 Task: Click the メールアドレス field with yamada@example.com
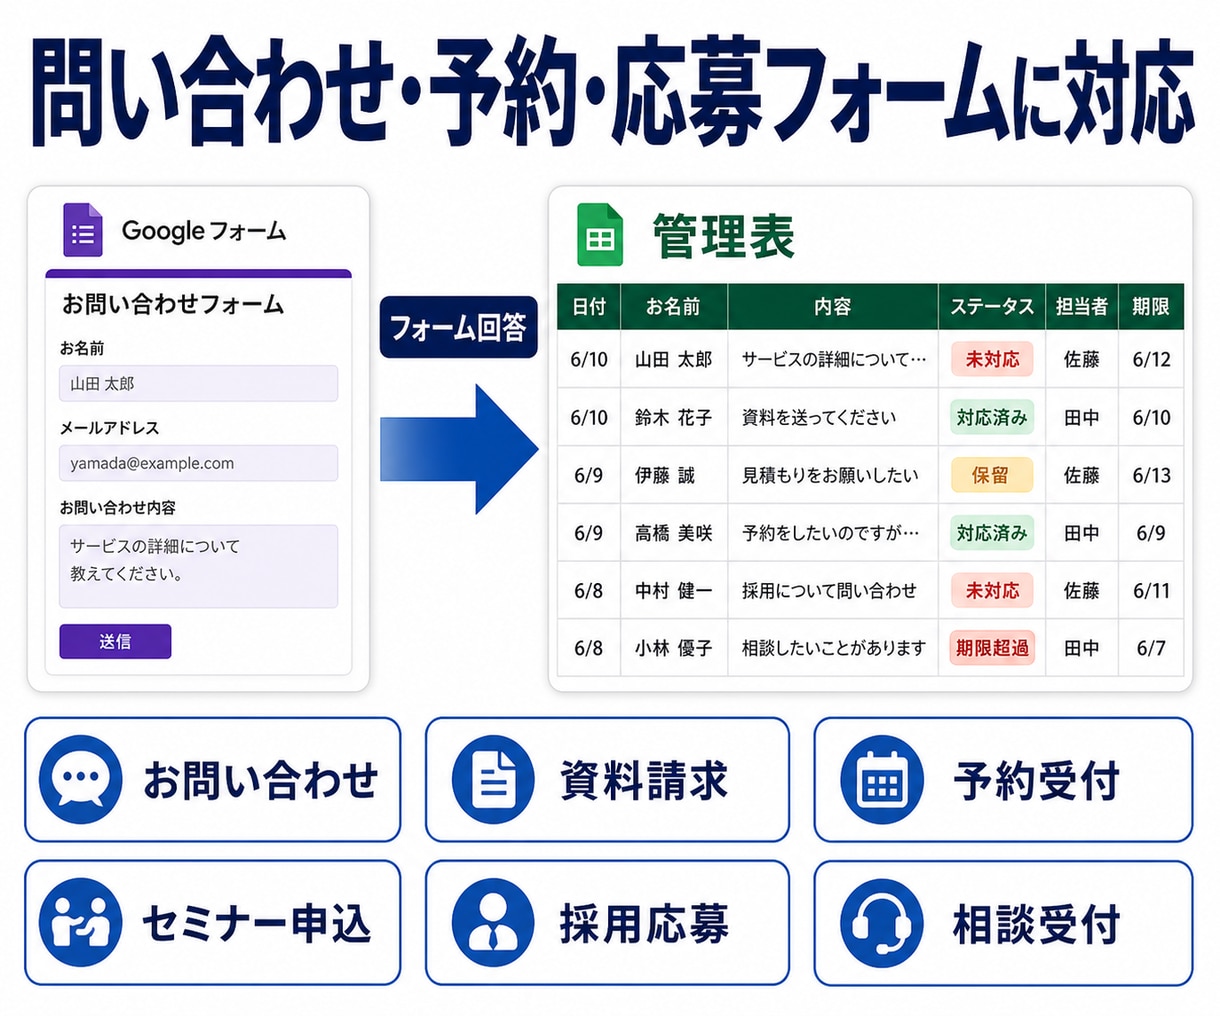[198, 463]
